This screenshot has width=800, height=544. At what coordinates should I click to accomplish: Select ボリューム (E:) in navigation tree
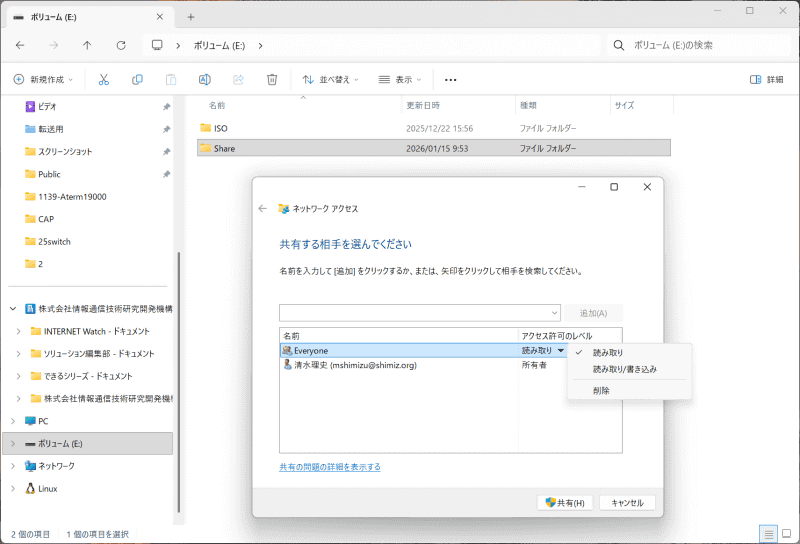87,443
